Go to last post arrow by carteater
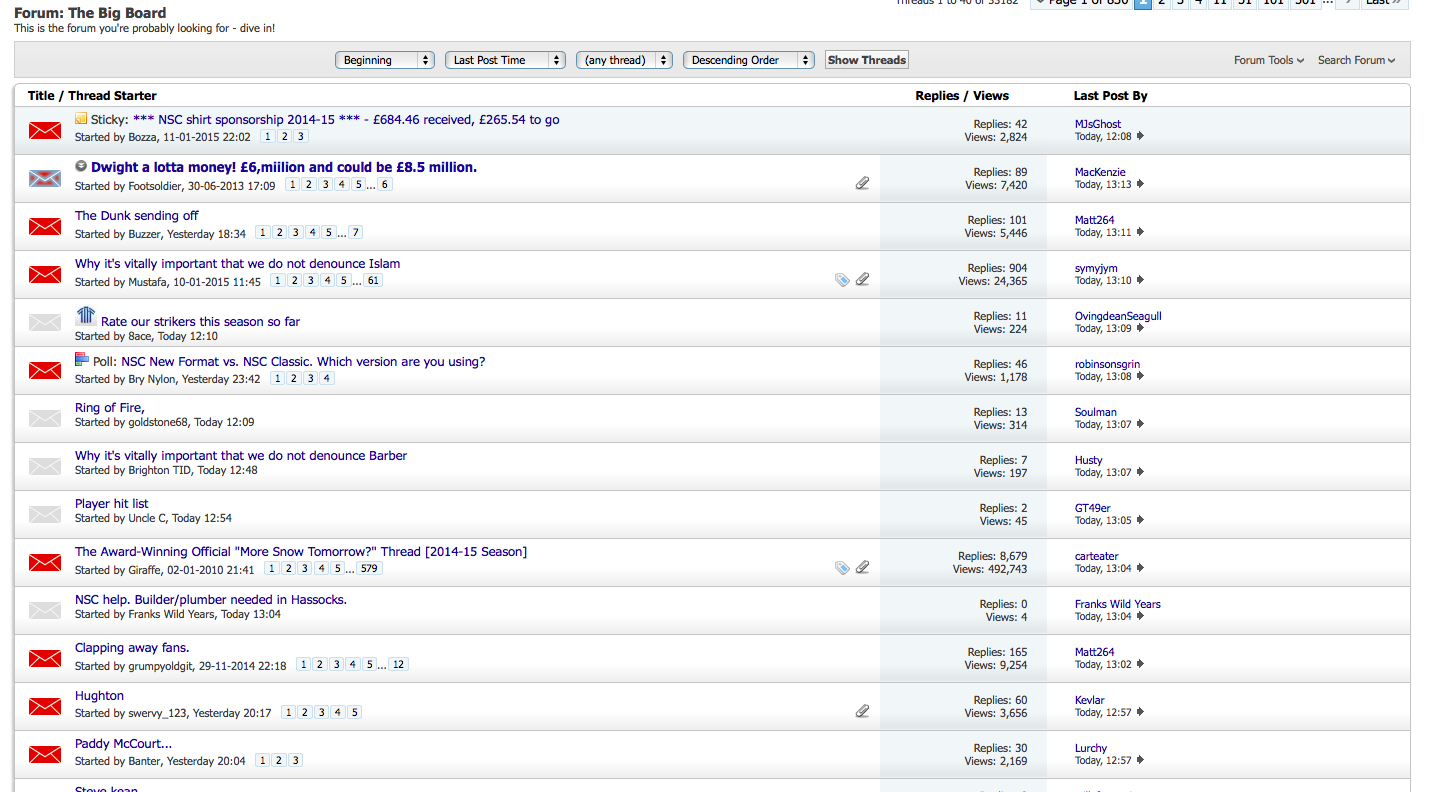Image resolution: width=1430 pixels, height=792 pixels. pos(1140,568)
